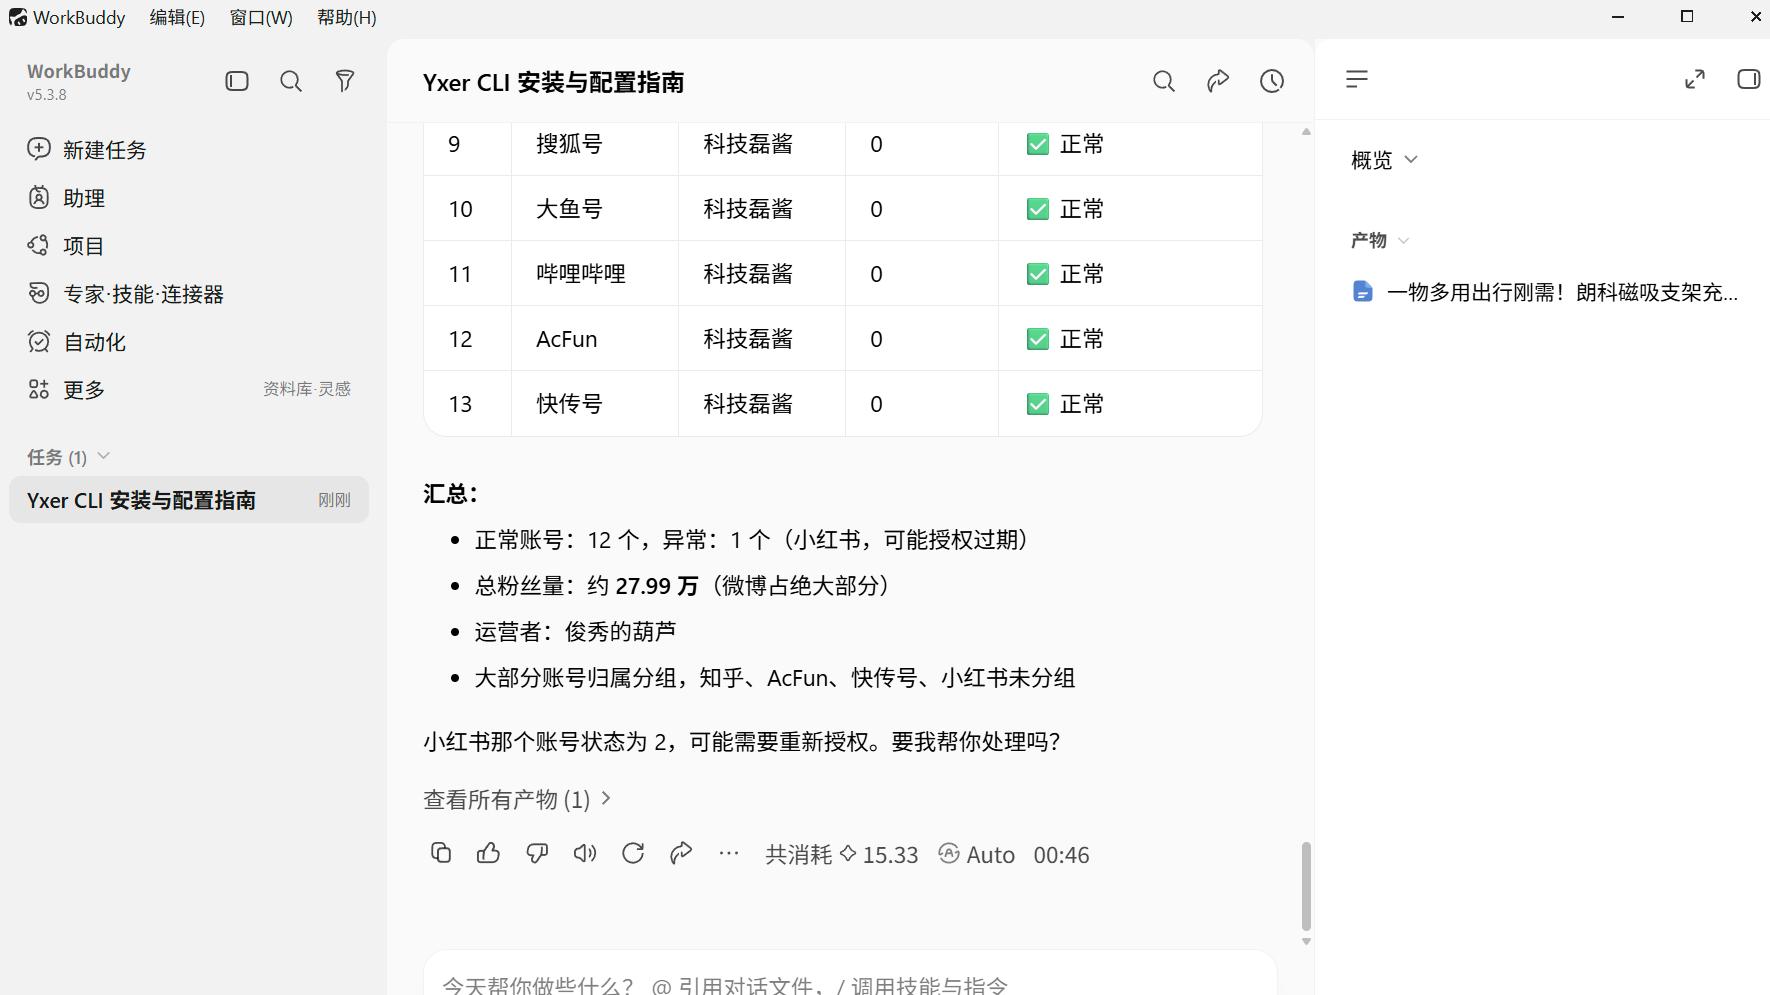Toggle the right side panel icon
Image resolution: width=1770 pixels, height=995 pixels.
(x=1748, y=79)
